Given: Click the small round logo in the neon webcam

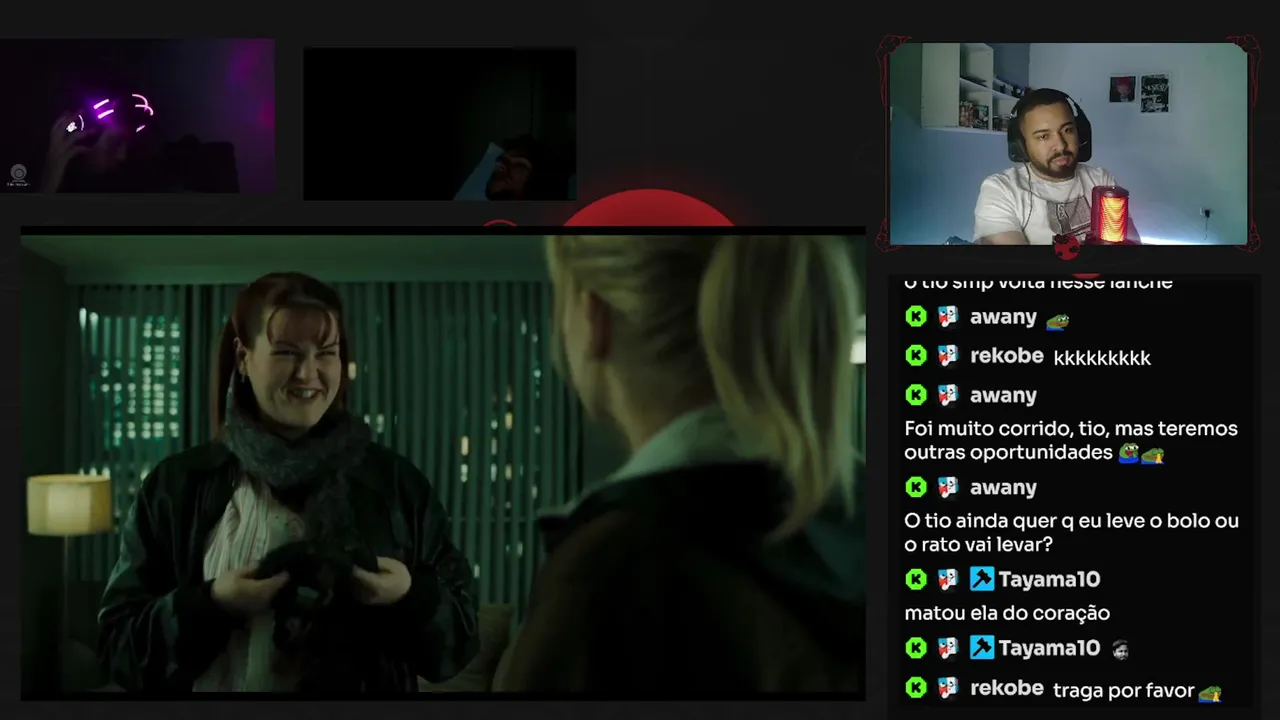Looking at the screenshot, I should point(18,175).
